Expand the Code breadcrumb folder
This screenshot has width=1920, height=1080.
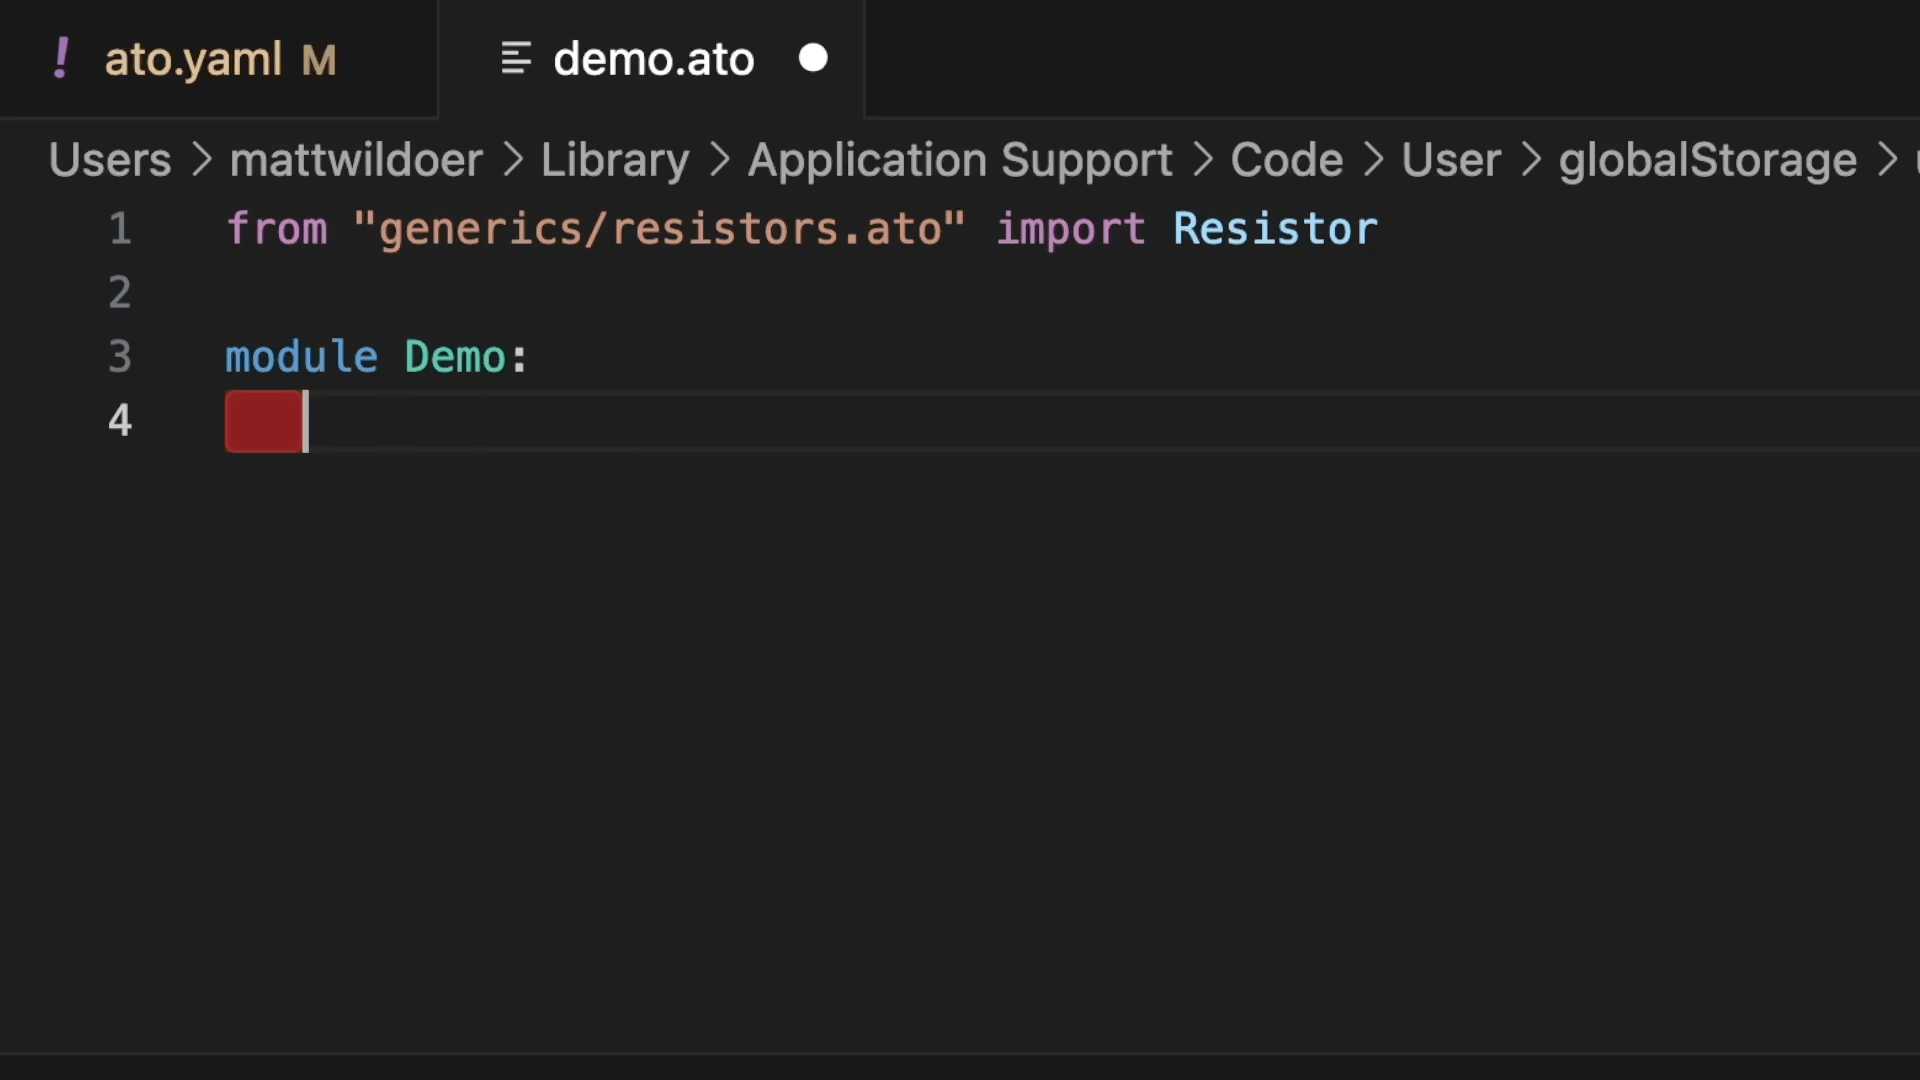click(1287, 158)
